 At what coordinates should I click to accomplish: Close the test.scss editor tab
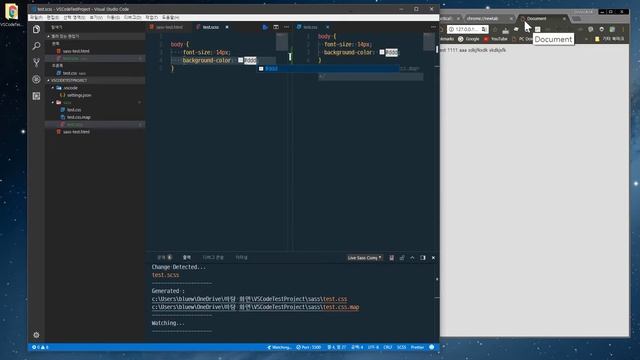tap(227, 27)
